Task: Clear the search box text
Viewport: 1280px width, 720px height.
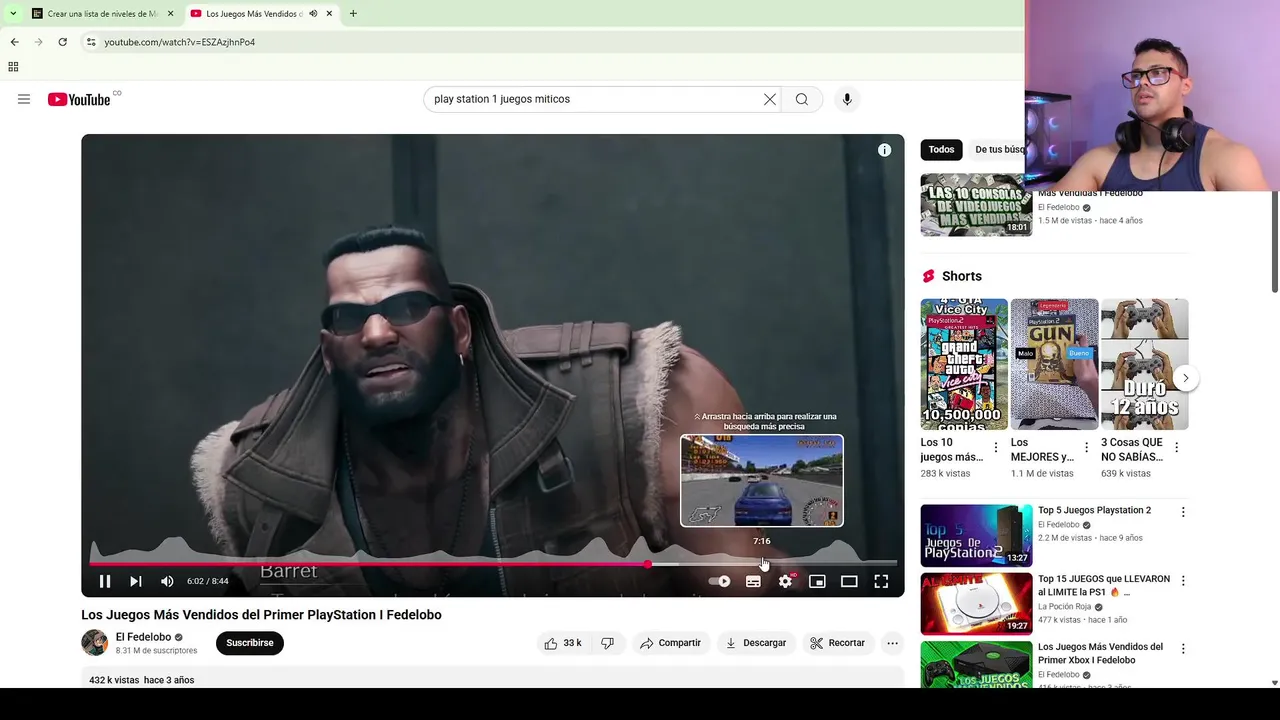Action: click(x=769, y=99)
